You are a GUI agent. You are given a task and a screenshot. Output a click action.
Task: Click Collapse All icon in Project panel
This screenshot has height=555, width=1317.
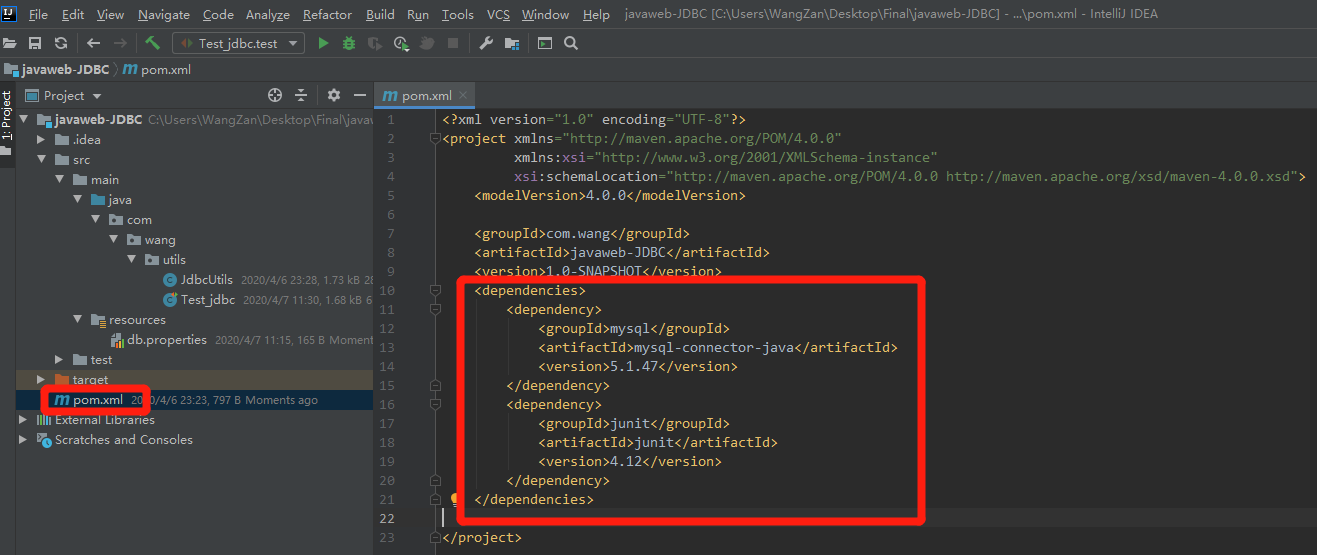tap(301, 95)
